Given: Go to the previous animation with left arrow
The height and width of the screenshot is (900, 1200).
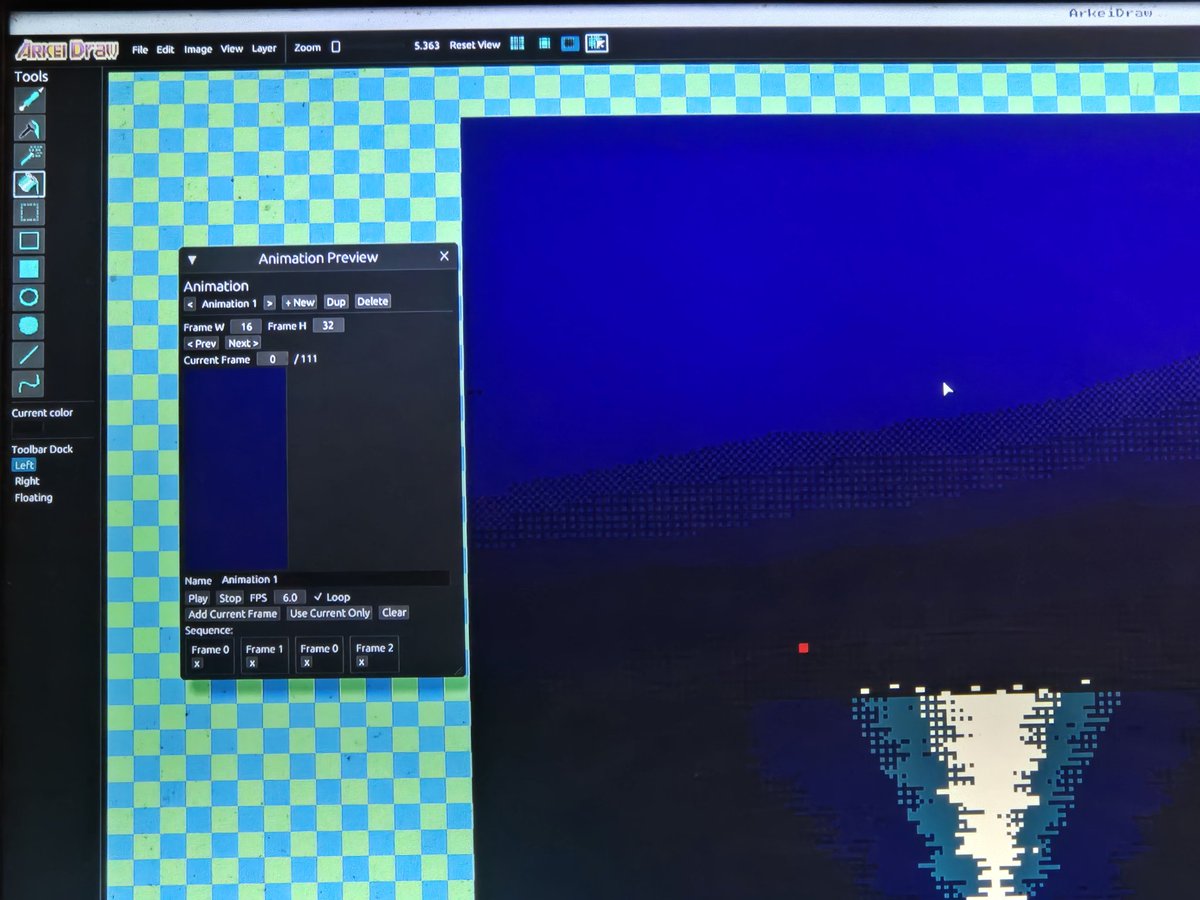Looking at the screenshot, I should (190, 303).
